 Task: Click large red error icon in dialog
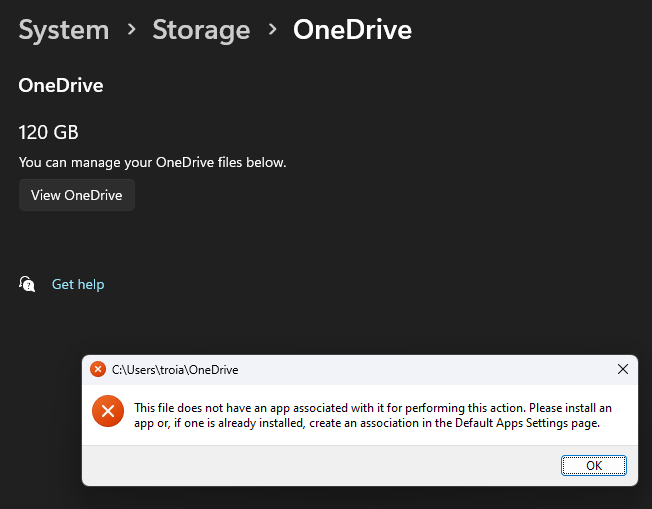coord(108,412)
